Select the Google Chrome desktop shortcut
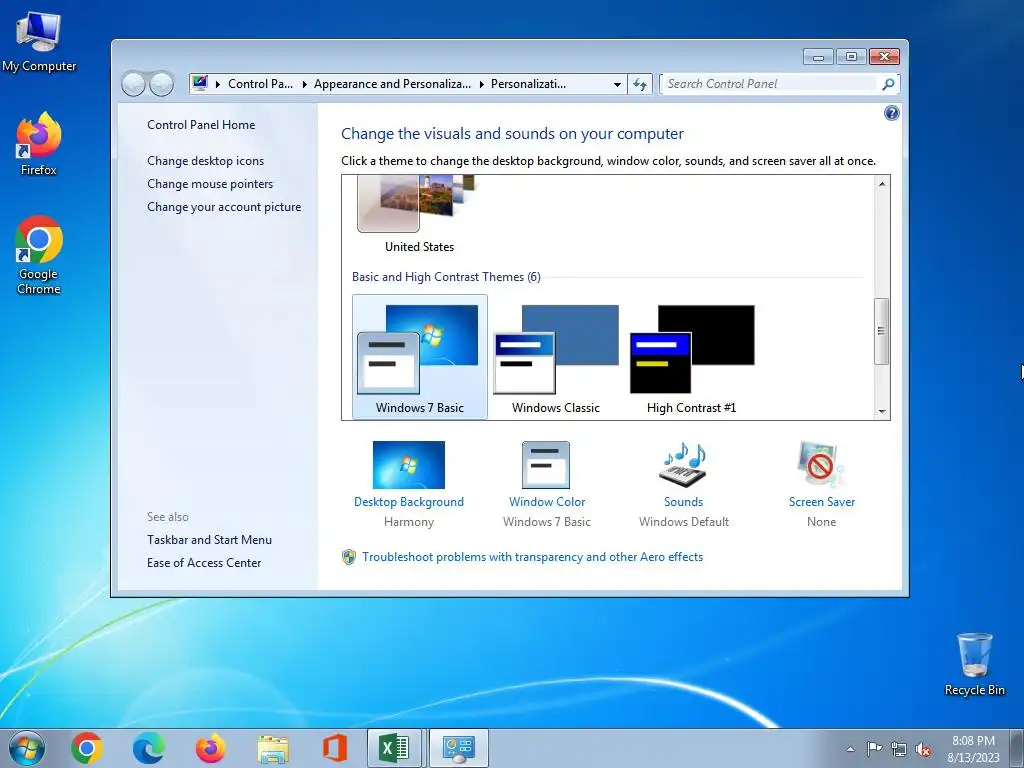 tap(39, 255)
